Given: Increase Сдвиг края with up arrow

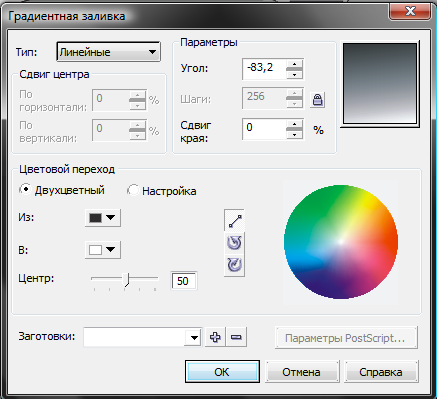Looking at the screenshot, I should click(x=294, y=124).
